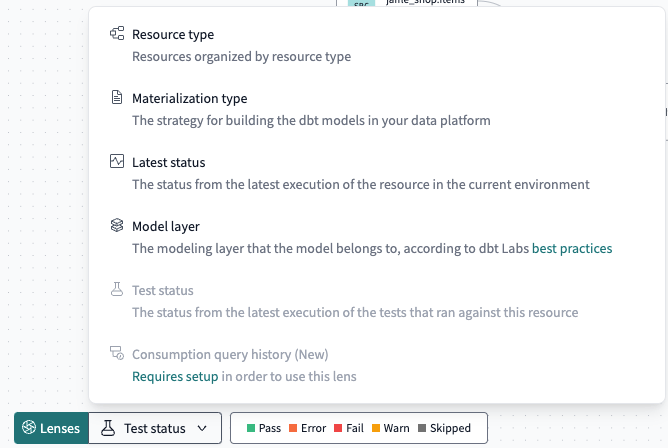The height and width of the screenshot is (448, 668).
Task: Click the dropdown chevron beside Test status
Action: (202, 428)
